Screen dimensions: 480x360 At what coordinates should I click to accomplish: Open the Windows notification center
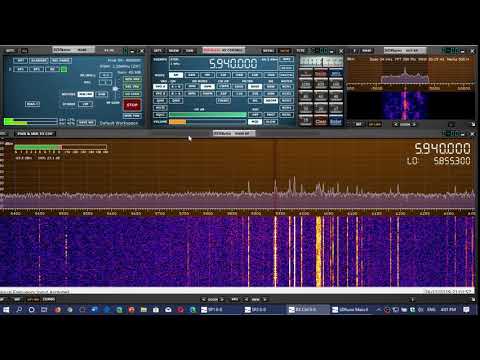click(466, 310)
